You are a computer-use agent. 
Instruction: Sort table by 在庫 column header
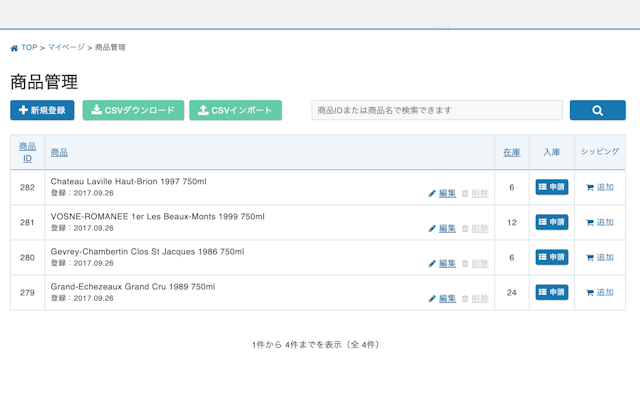click(511, 152)
